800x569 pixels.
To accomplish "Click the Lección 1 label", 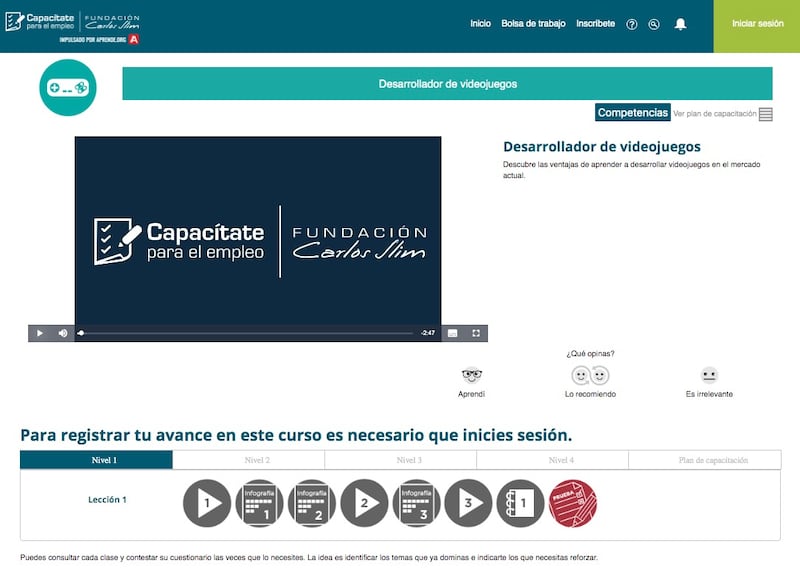I will click(107, 500).
